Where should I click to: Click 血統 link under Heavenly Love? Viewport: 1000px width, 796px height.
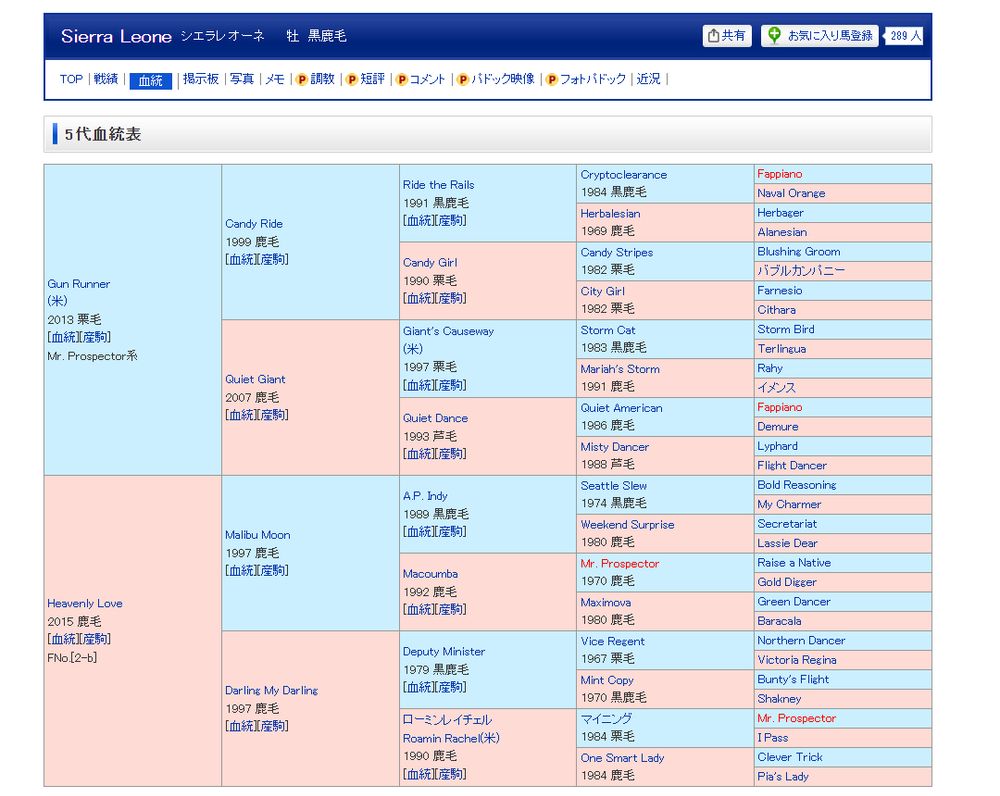tap(62, 639)
